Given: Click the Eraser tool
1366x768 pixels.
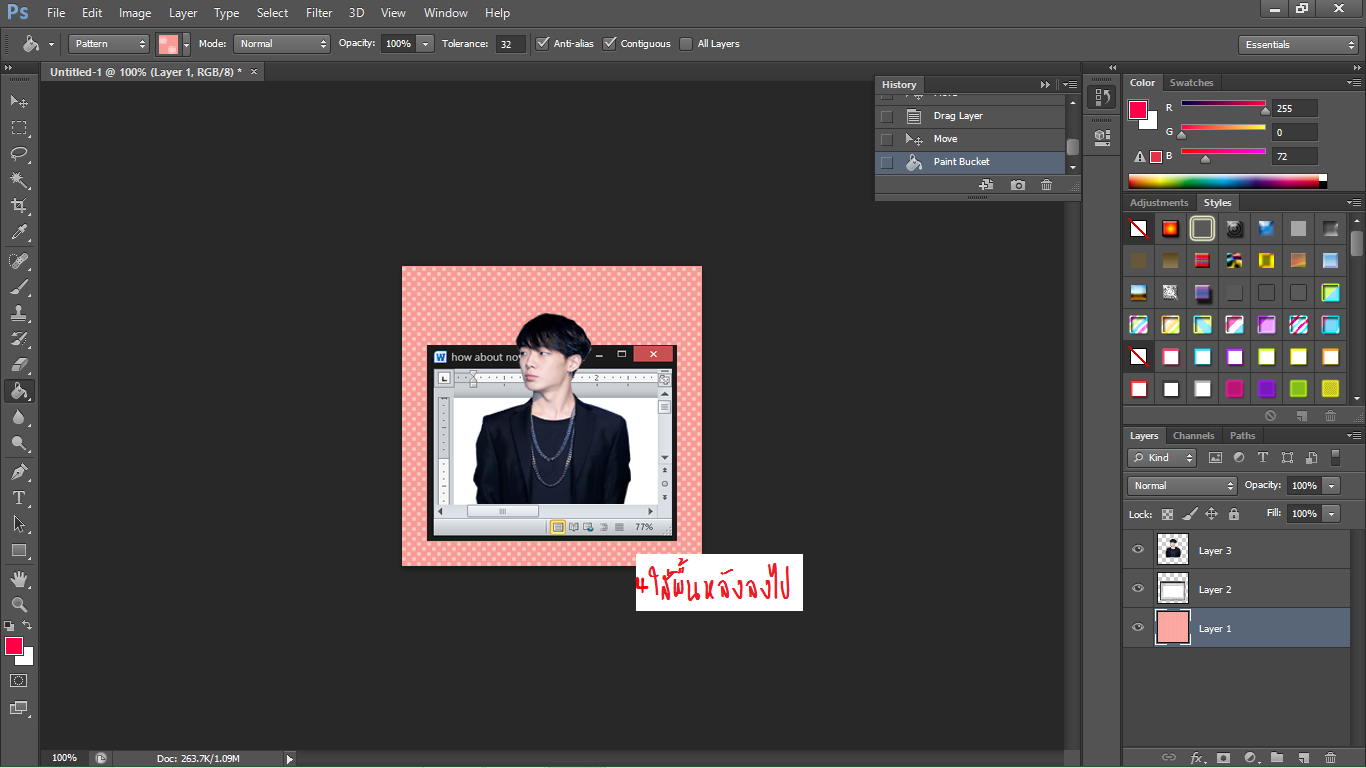Looking at the screenshot, I should coord(19,365).
